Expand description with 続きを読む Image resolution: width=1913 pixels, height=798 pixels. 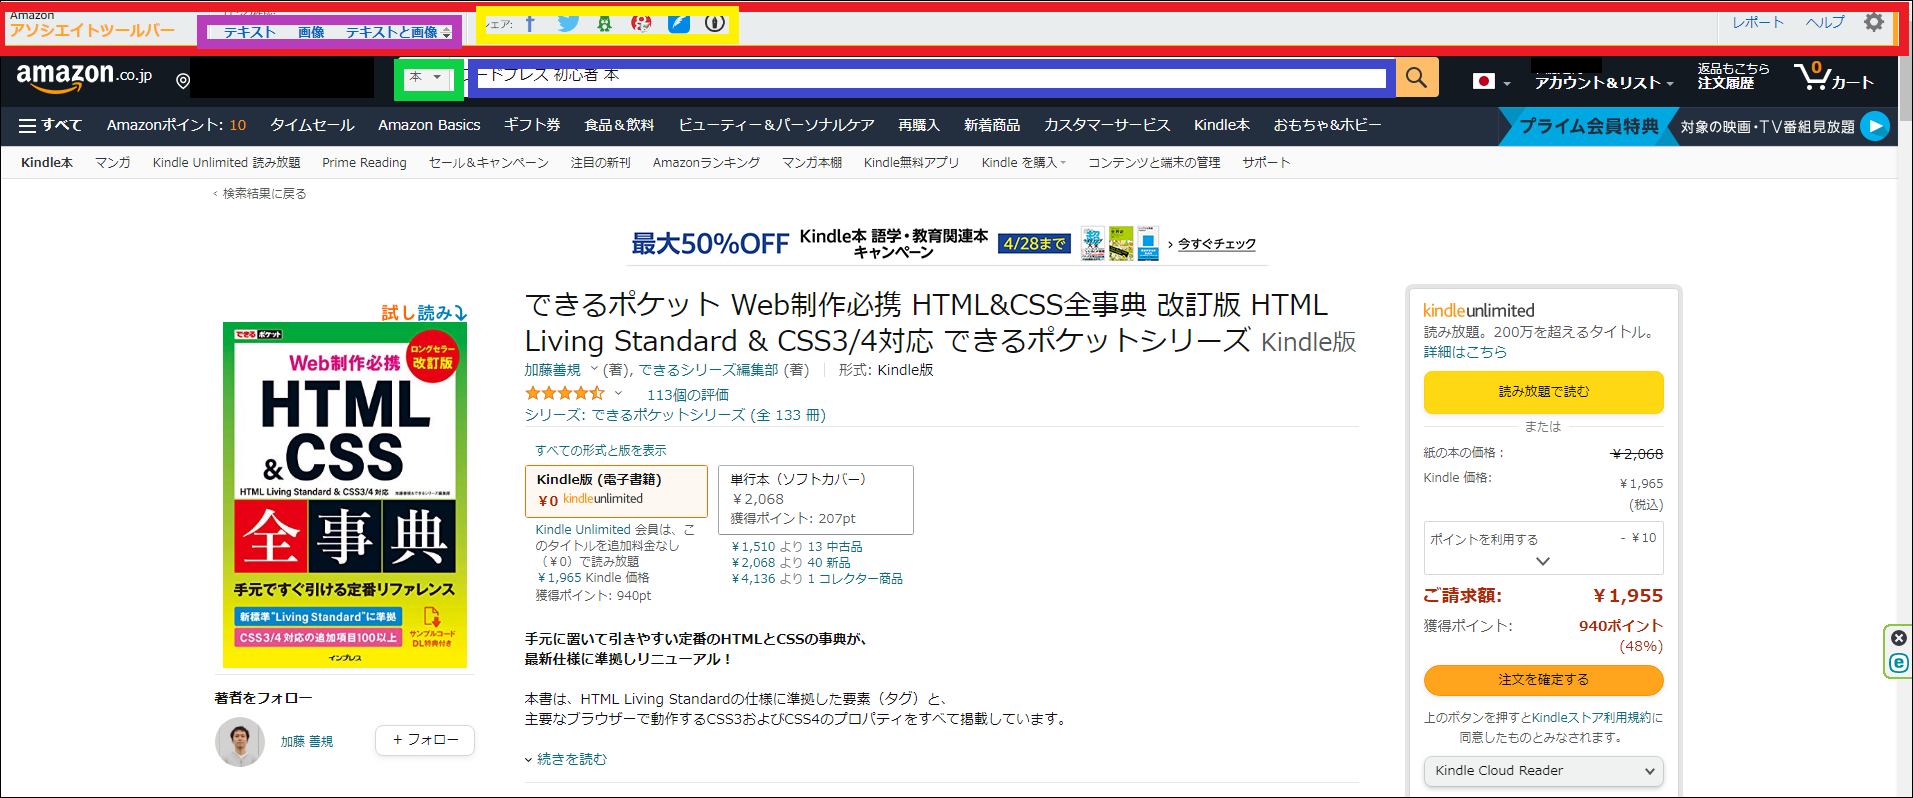pos(566,759)
